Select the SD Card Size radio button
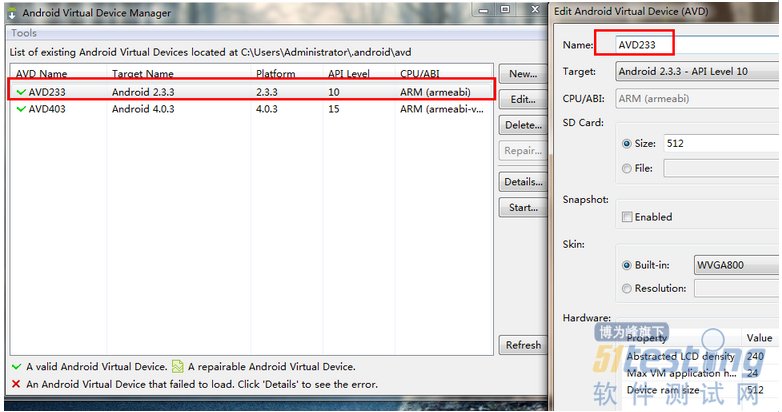Viewport: 782px width, 412px height. [x=627, y=144]
